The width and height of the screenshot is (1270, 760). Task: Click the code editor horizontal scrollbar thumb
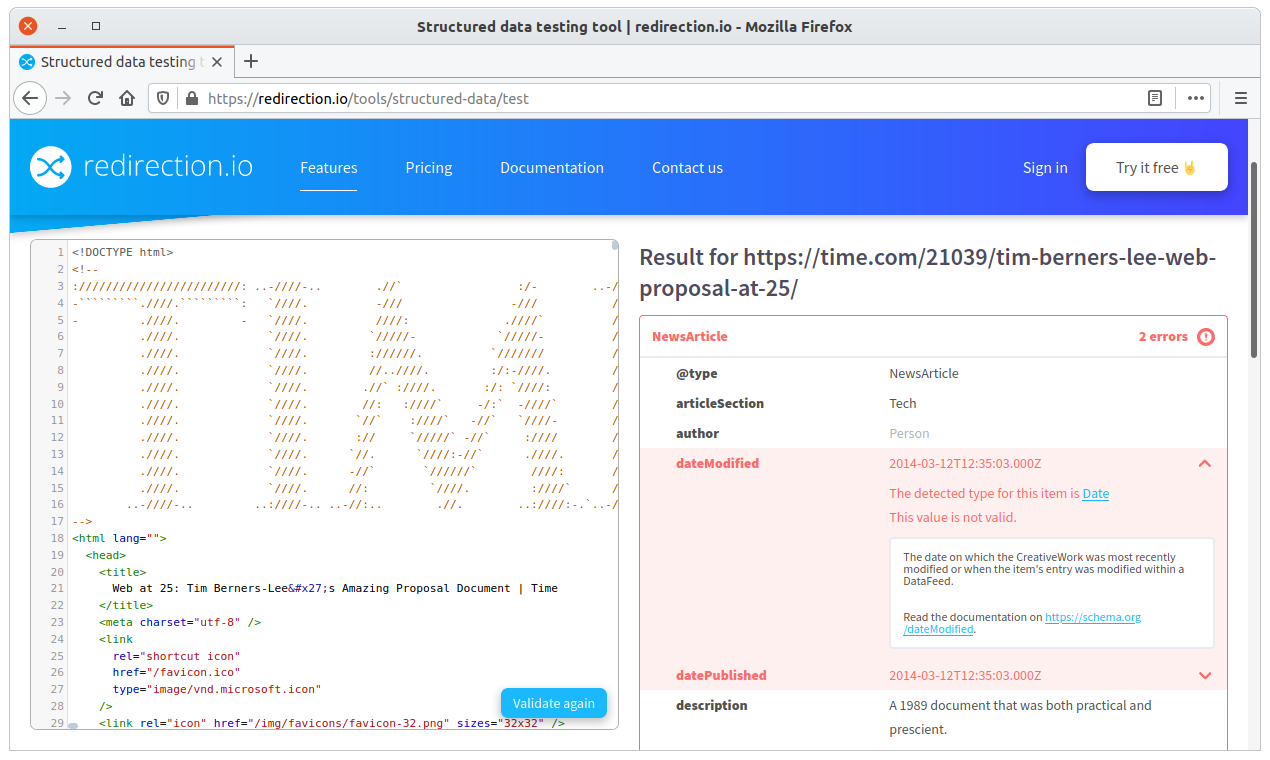[73, 726]
